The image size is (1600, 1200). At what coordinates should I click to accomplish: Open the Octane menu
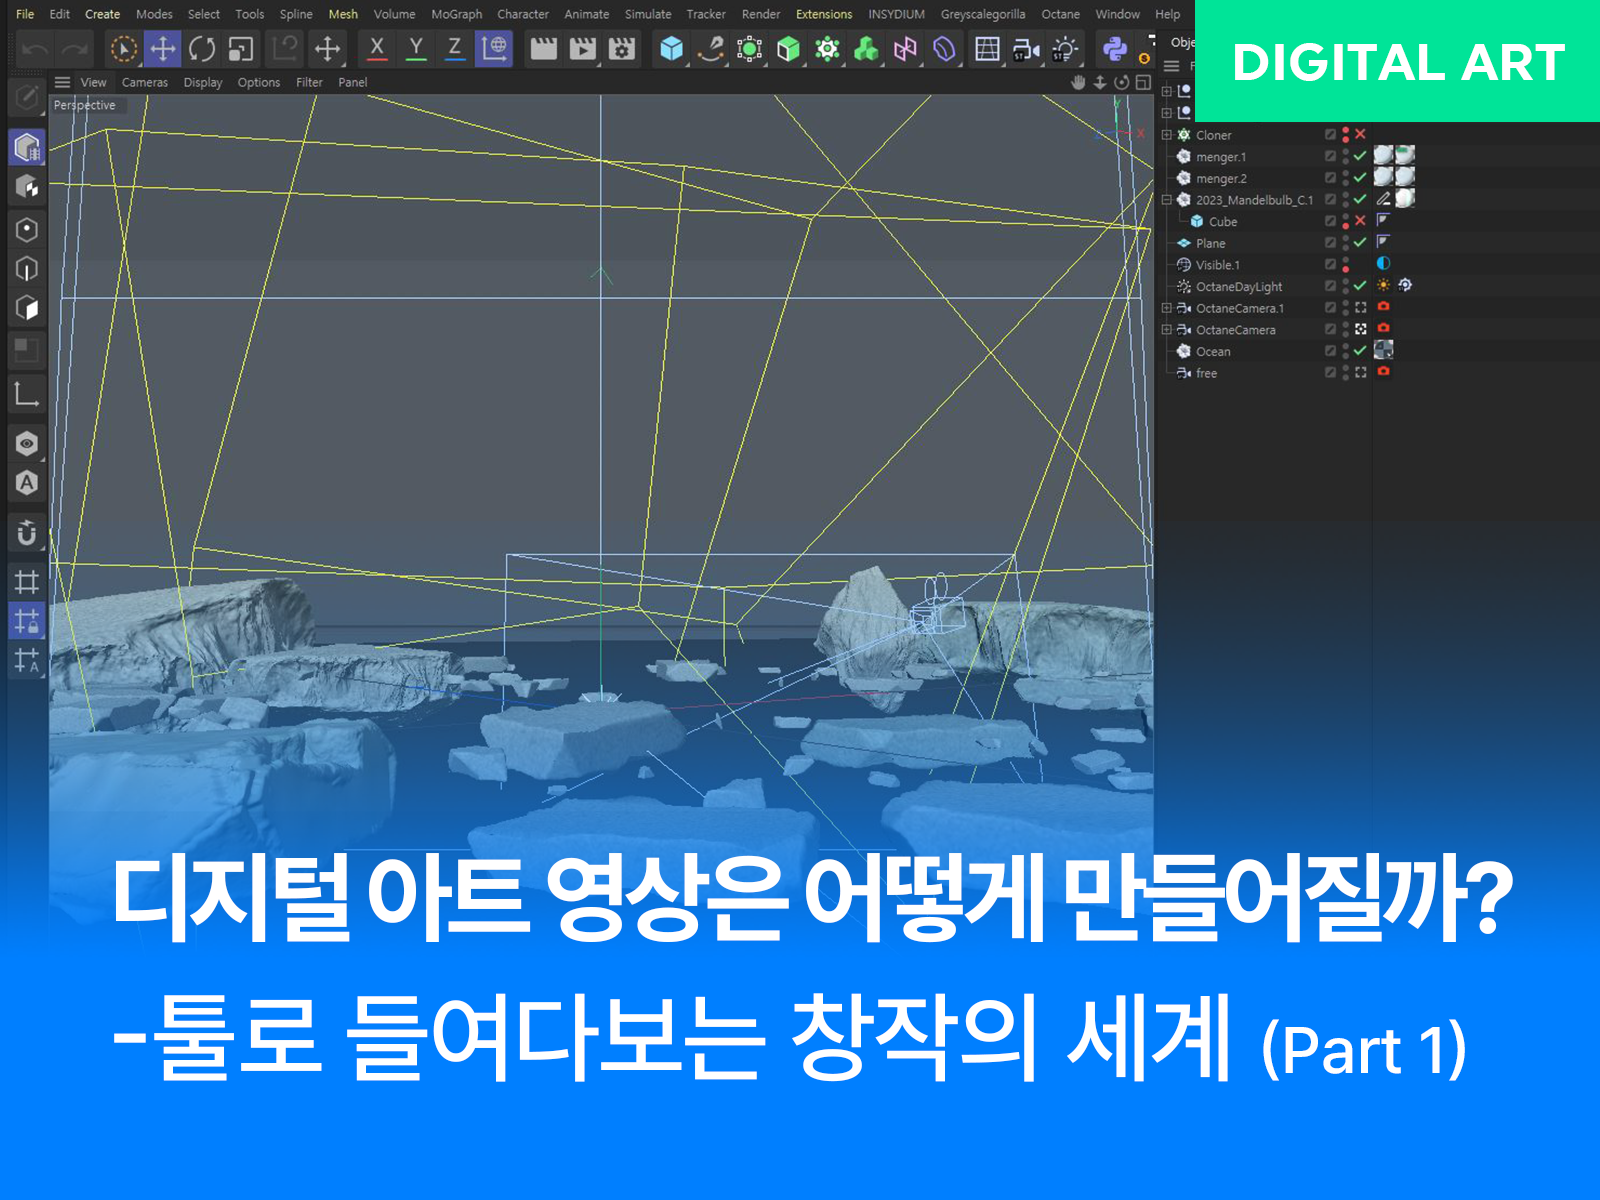[1060, 14]
